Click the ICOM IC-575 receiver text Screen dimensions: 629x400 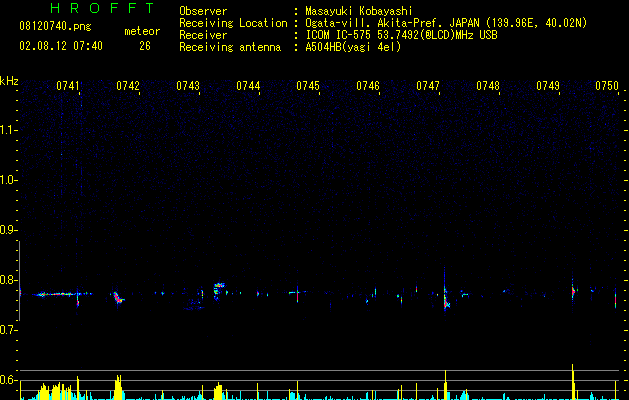401,35
